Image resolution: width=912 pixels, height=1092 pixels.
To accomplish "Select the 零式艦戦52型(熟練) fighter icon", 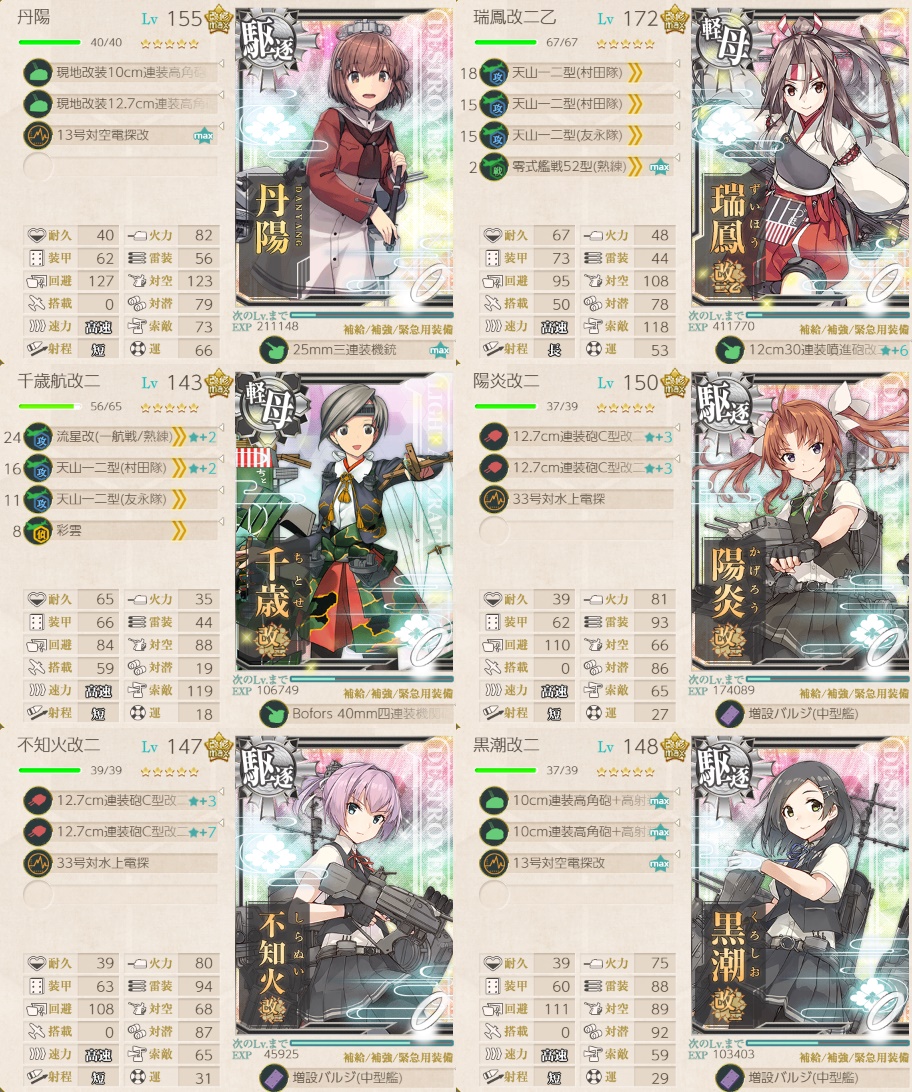I will pos(494,166).
